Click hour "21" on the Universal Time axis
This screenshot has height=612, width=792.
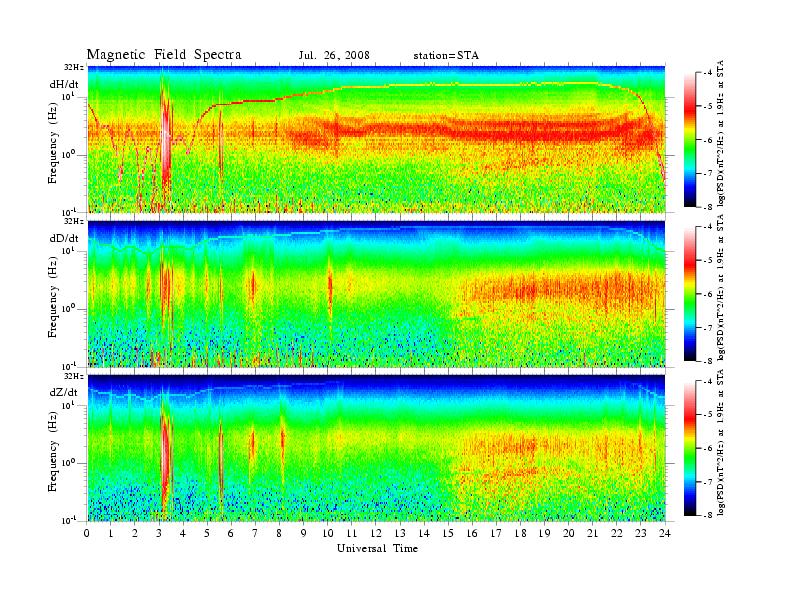pyautogui.click(x=592, y=533)
